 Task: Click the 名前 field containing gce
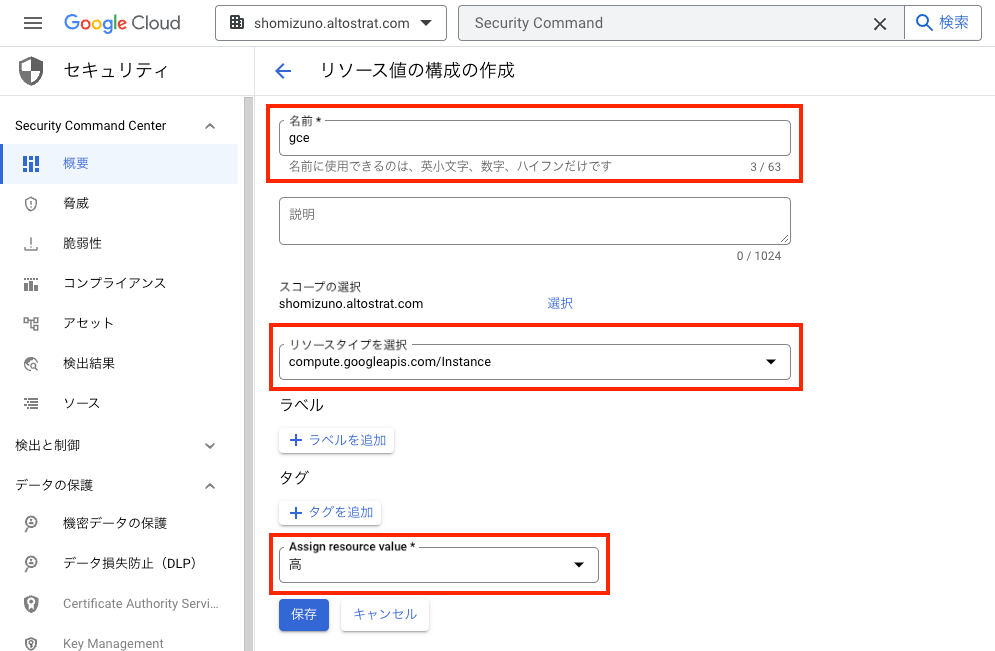pyautogui.click(x=534, y=138)
